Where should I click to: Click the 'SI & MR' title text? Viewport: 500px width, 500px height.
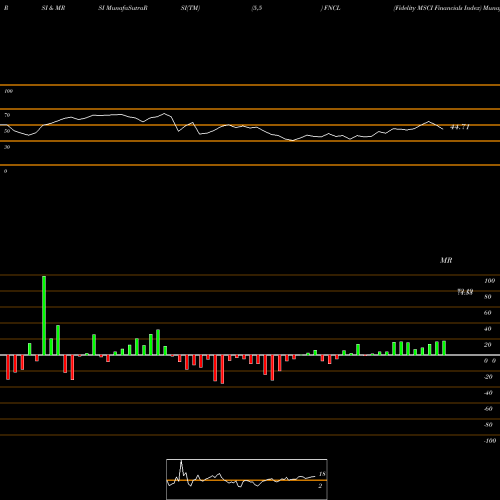[x=53, y=8]
